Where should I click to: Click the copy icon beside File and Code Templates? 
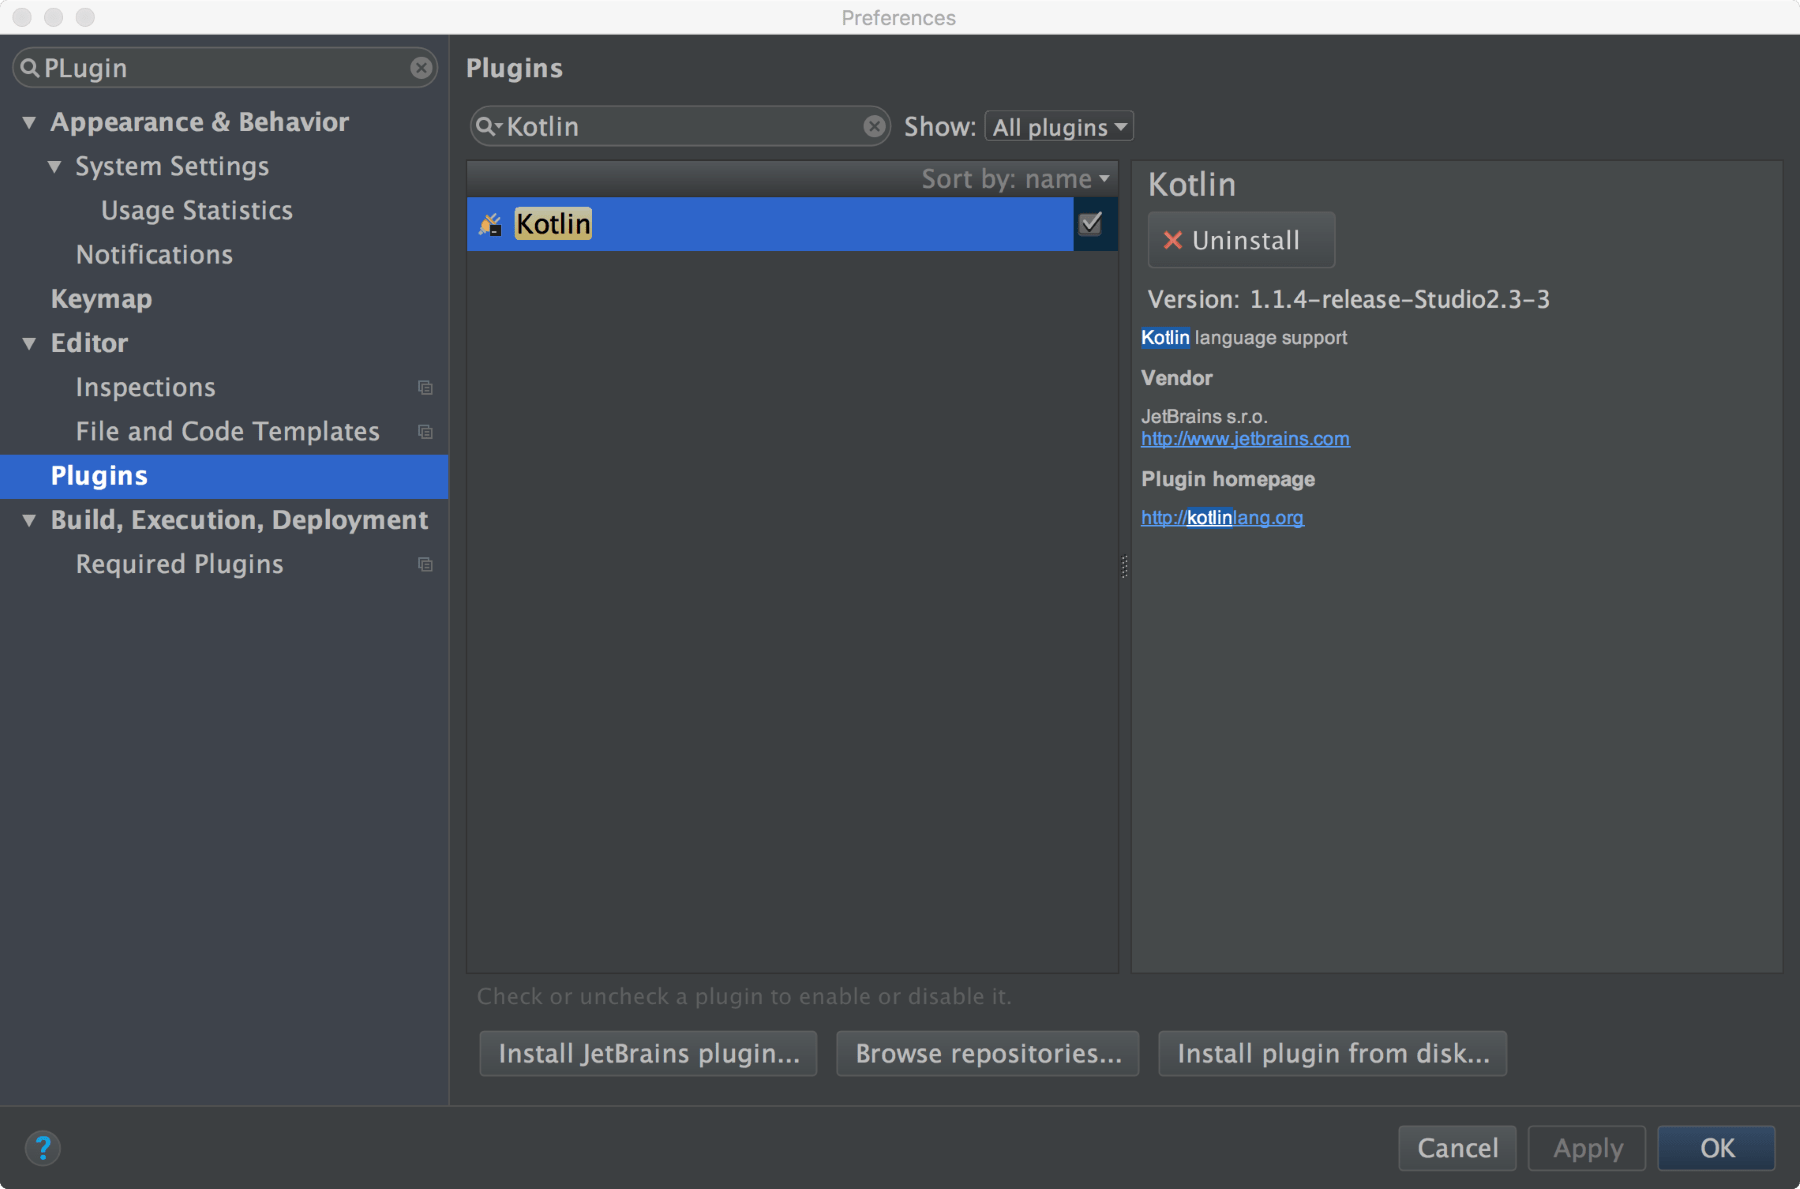click(425, 431)
